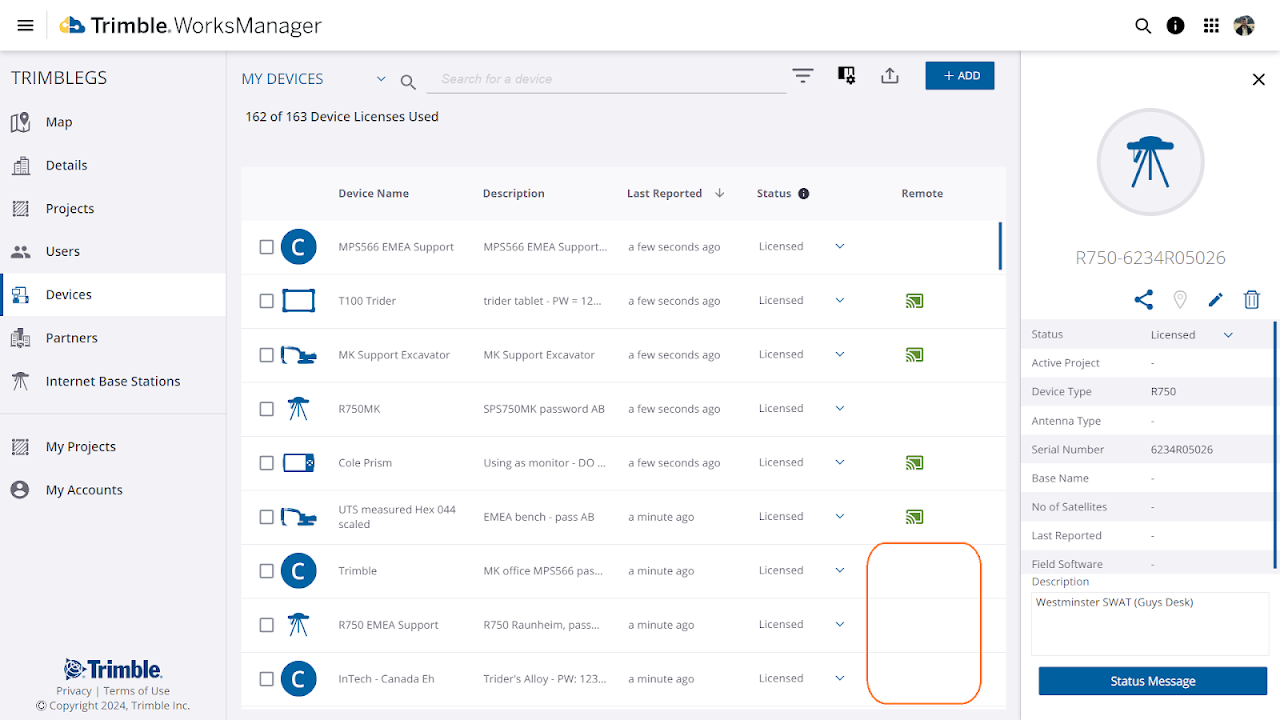The height and width of the screenshot is (720, 1280).
Task: Expand the MY DEVICES dropdown
Action: 380,79
